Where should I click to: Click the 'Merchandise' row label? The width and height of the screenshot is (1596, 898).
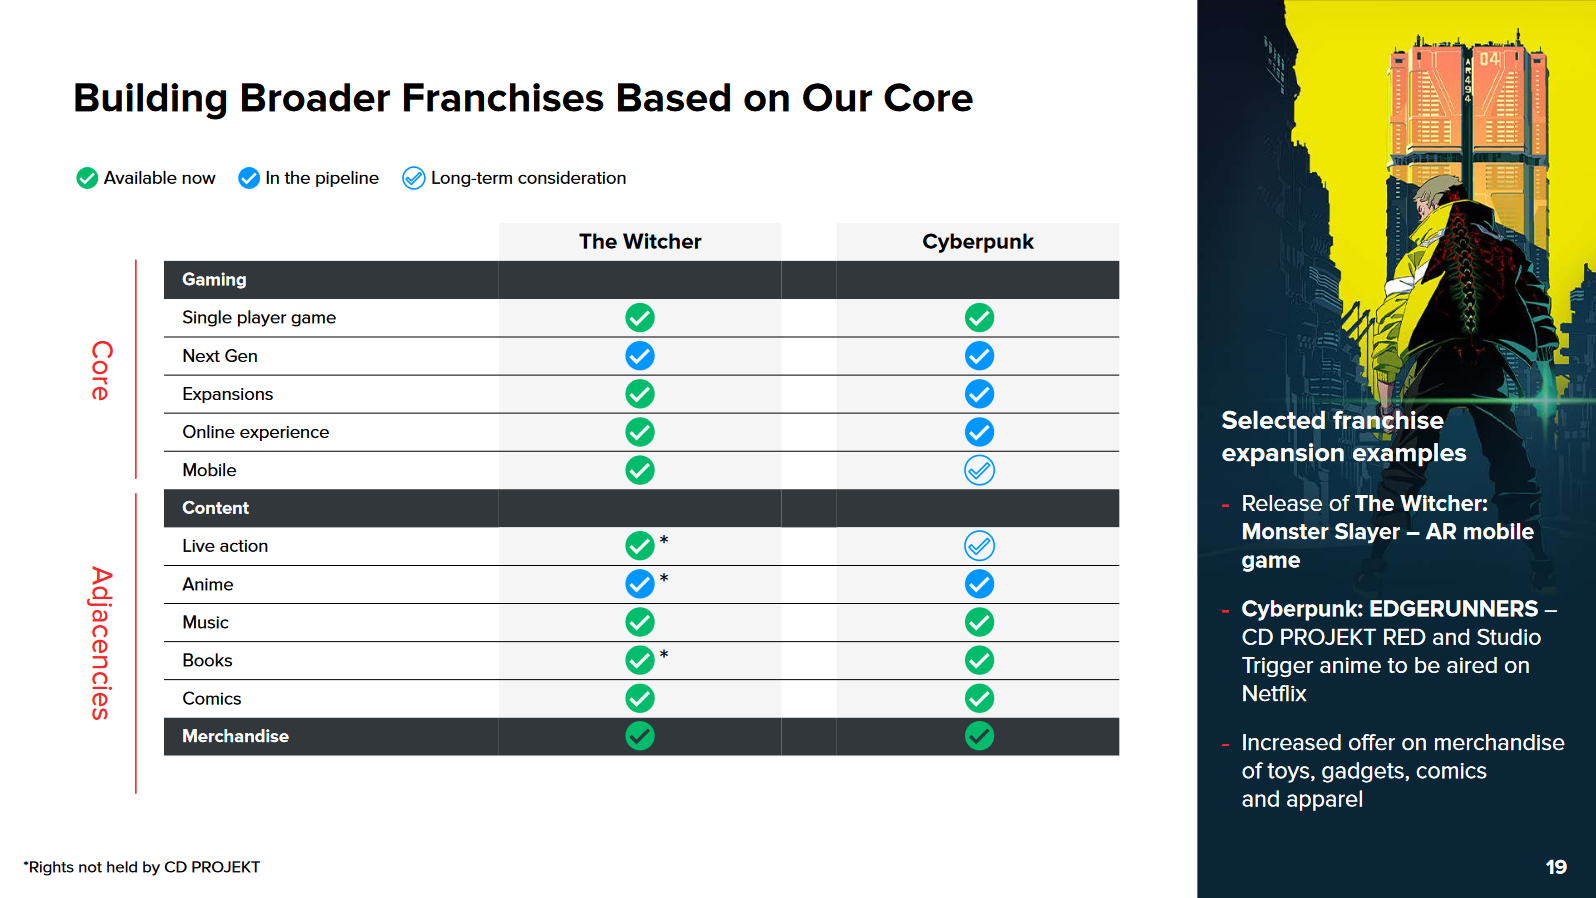tap(235, 736)
